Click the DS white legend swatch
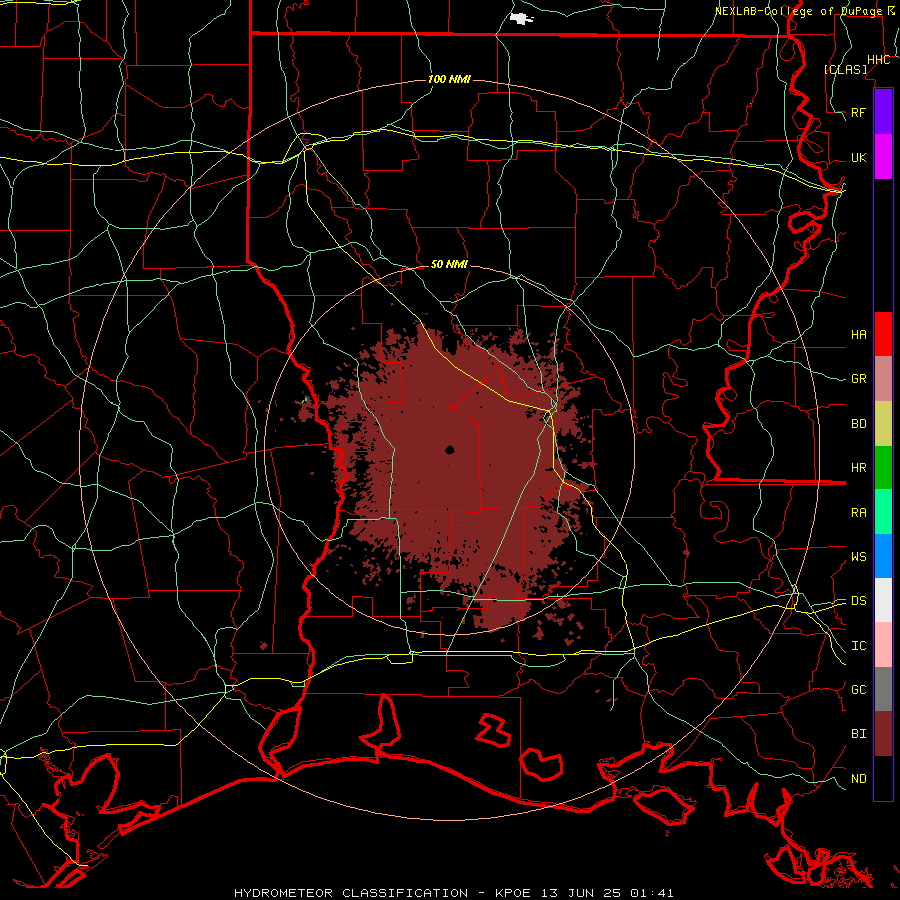 pos(883,600)
